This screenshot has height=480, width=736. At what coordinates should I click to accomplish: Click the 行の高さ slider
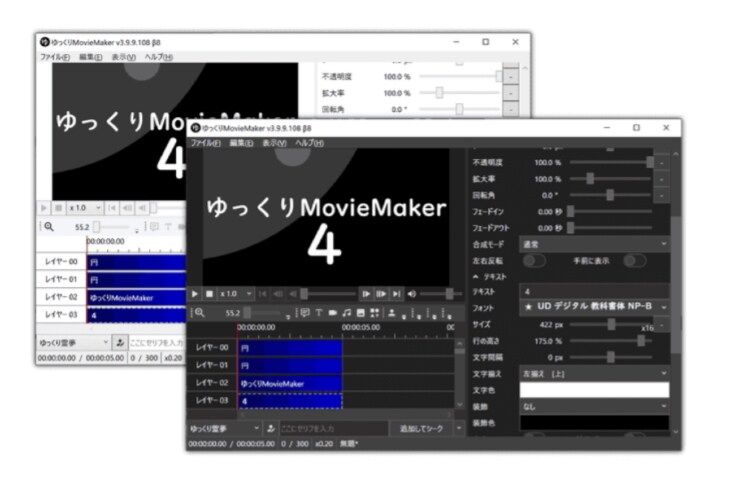click(x=611, y=341)
